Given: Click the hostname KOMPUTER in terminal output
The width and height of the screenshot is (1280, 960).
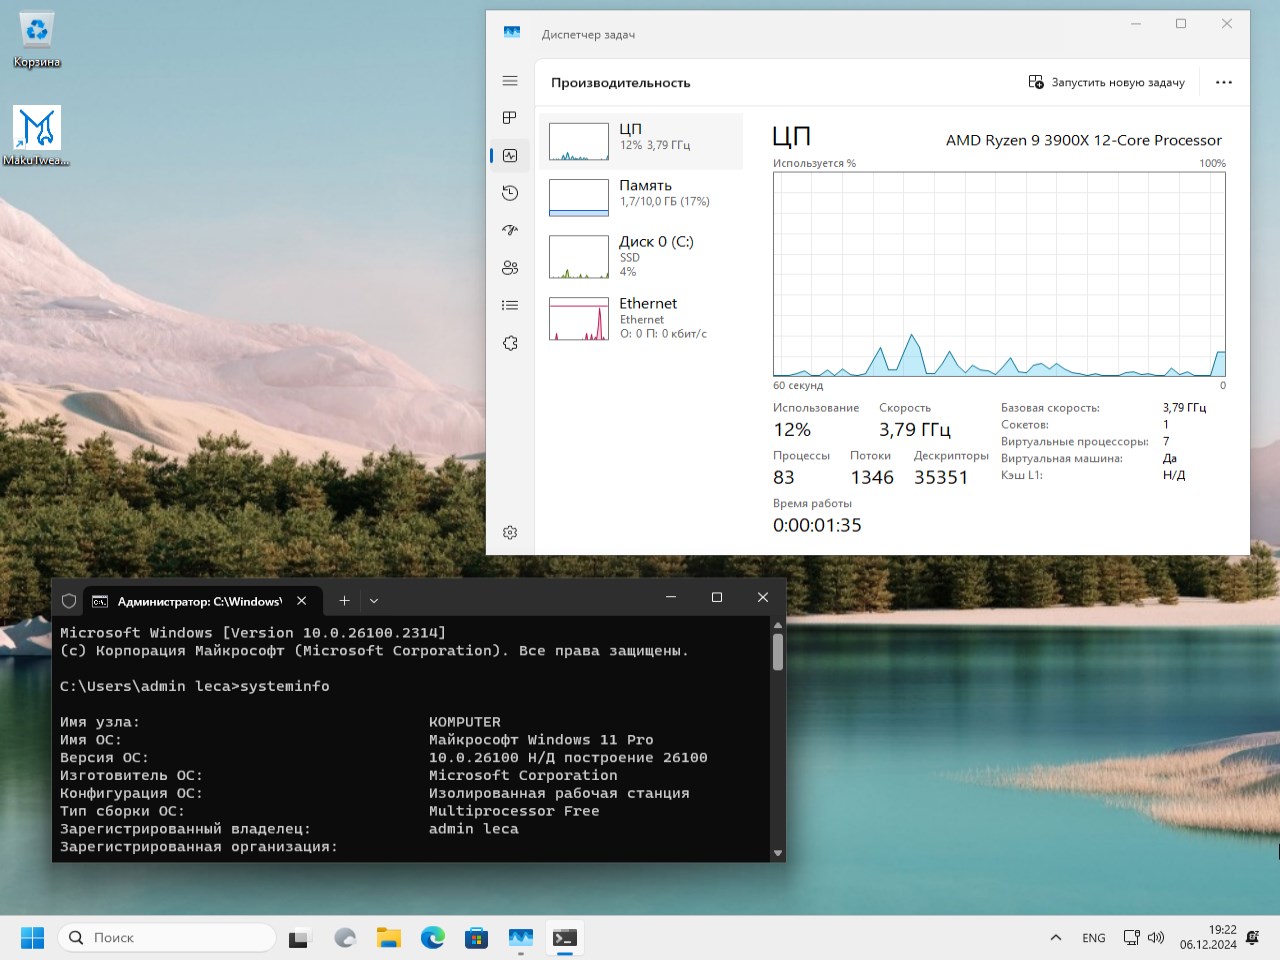Looking at the screenshot, I should click(465, 722).
